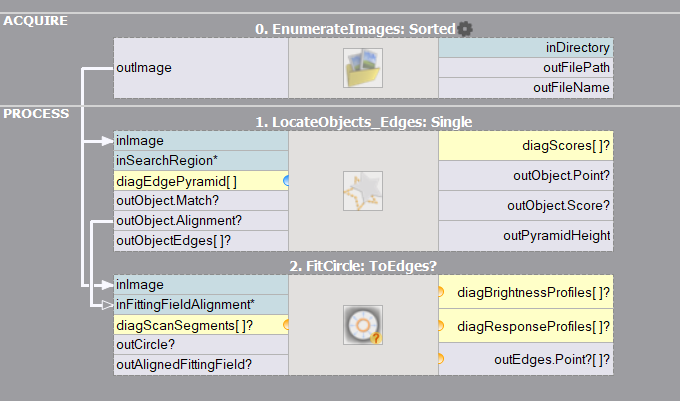Click the '1. LocateObjects_Edges: Single' title
This screenshot has height=401, width=680.
point(363,122)
